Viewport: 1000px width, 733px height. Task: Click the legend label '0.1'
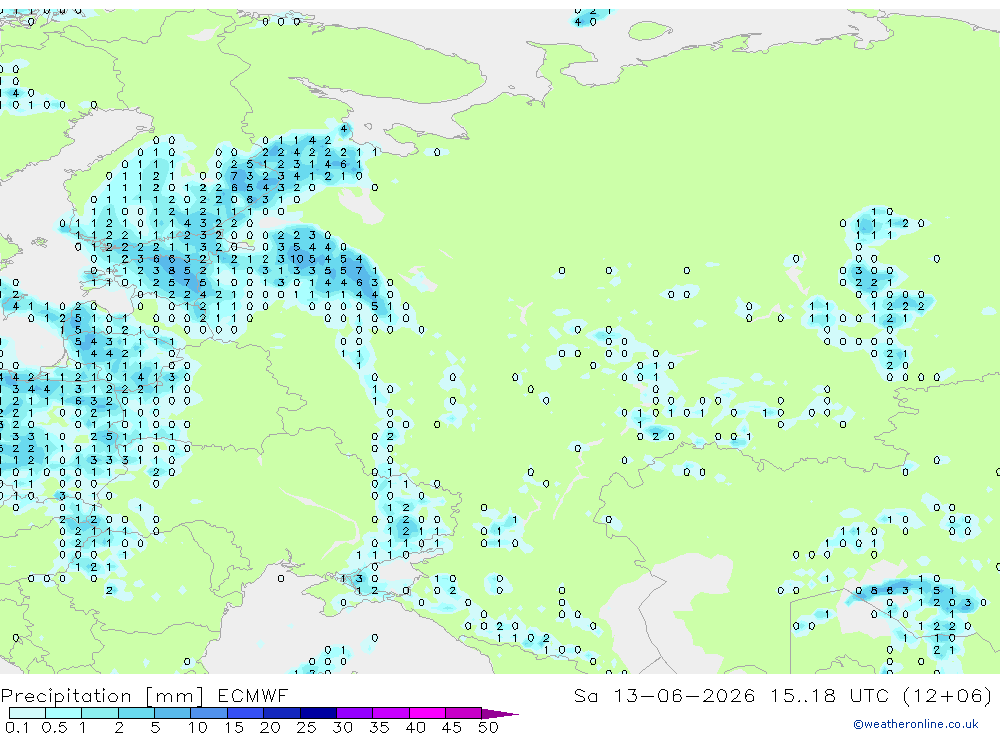coord(17,727)
